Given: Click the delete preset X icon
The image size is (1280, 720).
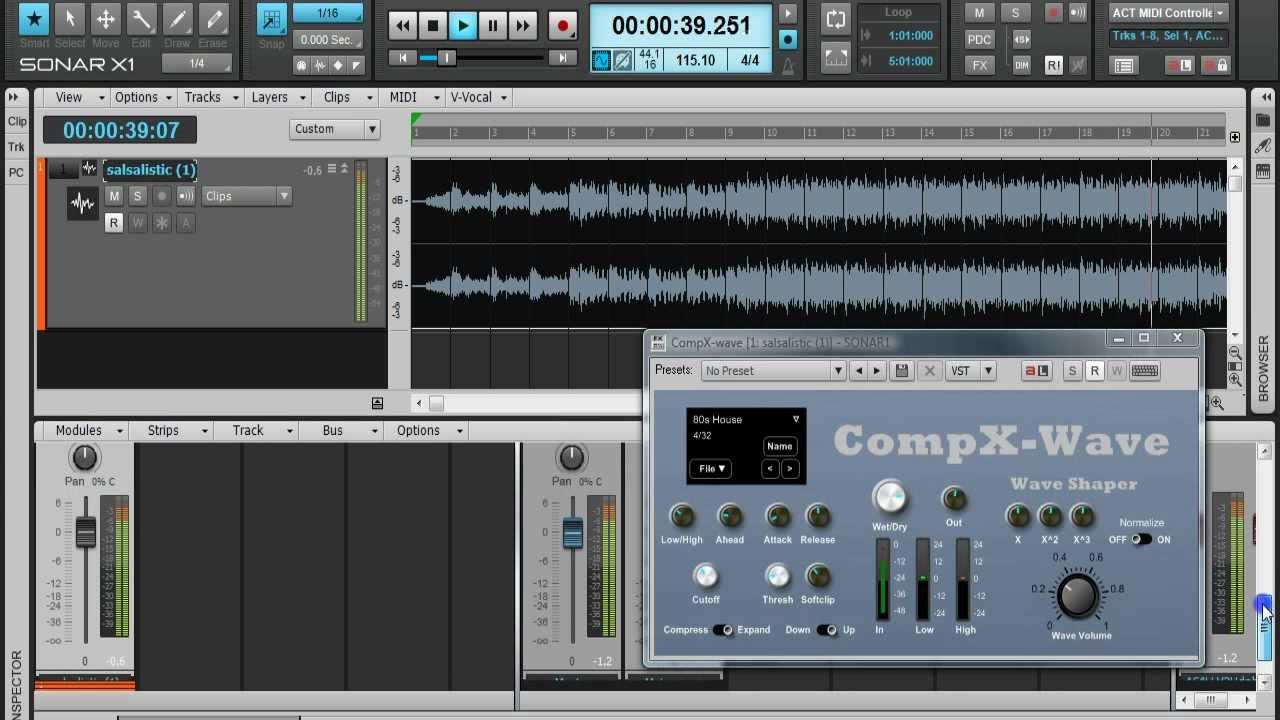Looking at the screenshot, I should [929, 371].
